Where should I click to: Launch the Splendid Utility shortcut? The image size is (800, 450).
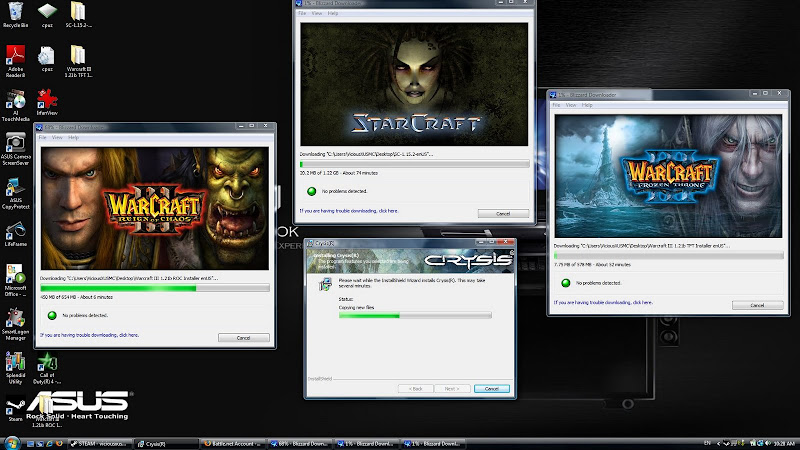15,367
